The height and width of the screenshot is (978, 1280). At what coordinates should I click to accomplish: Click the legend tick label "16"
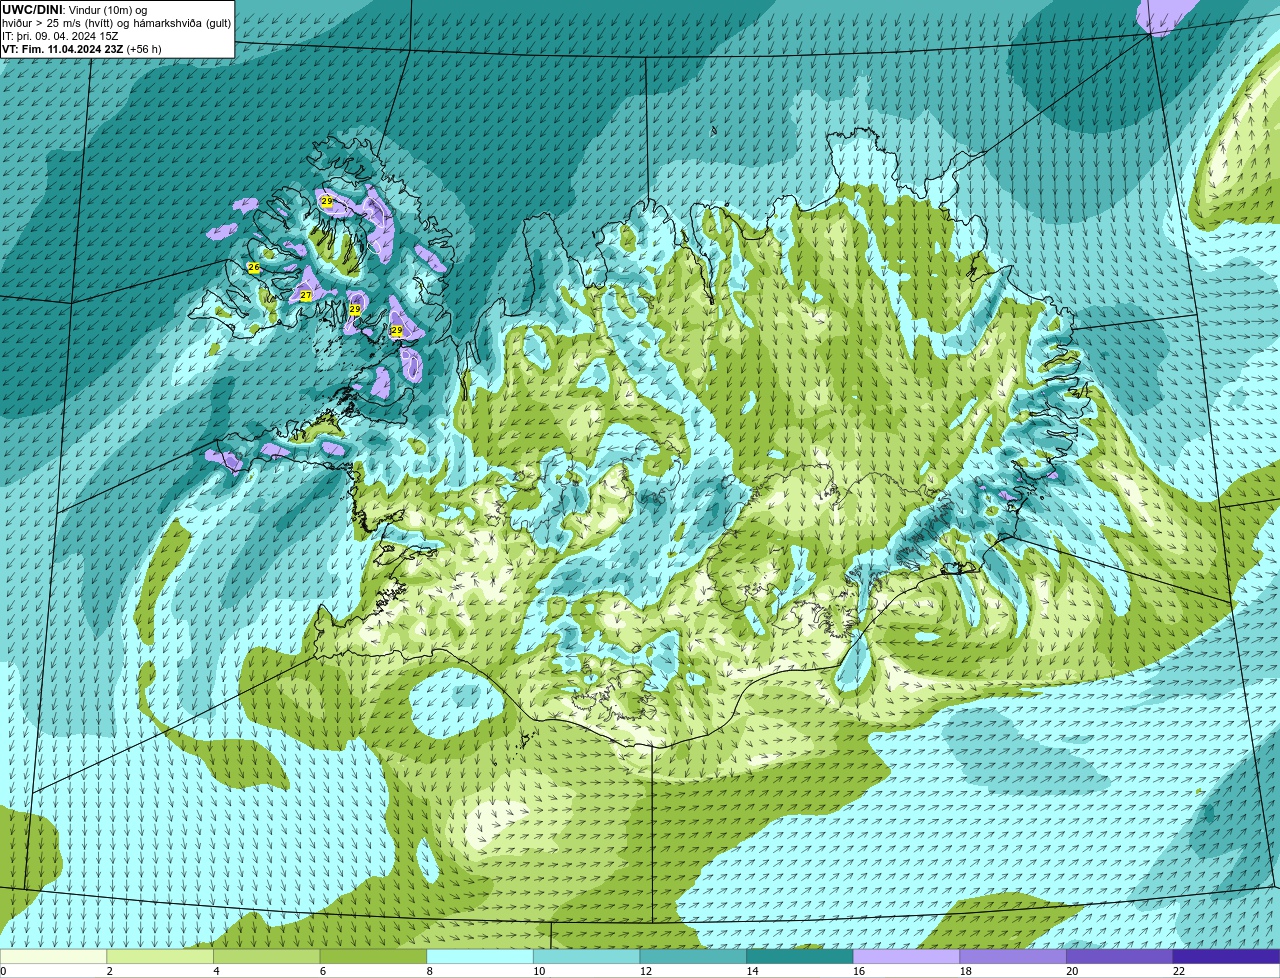tap(859, 971)
